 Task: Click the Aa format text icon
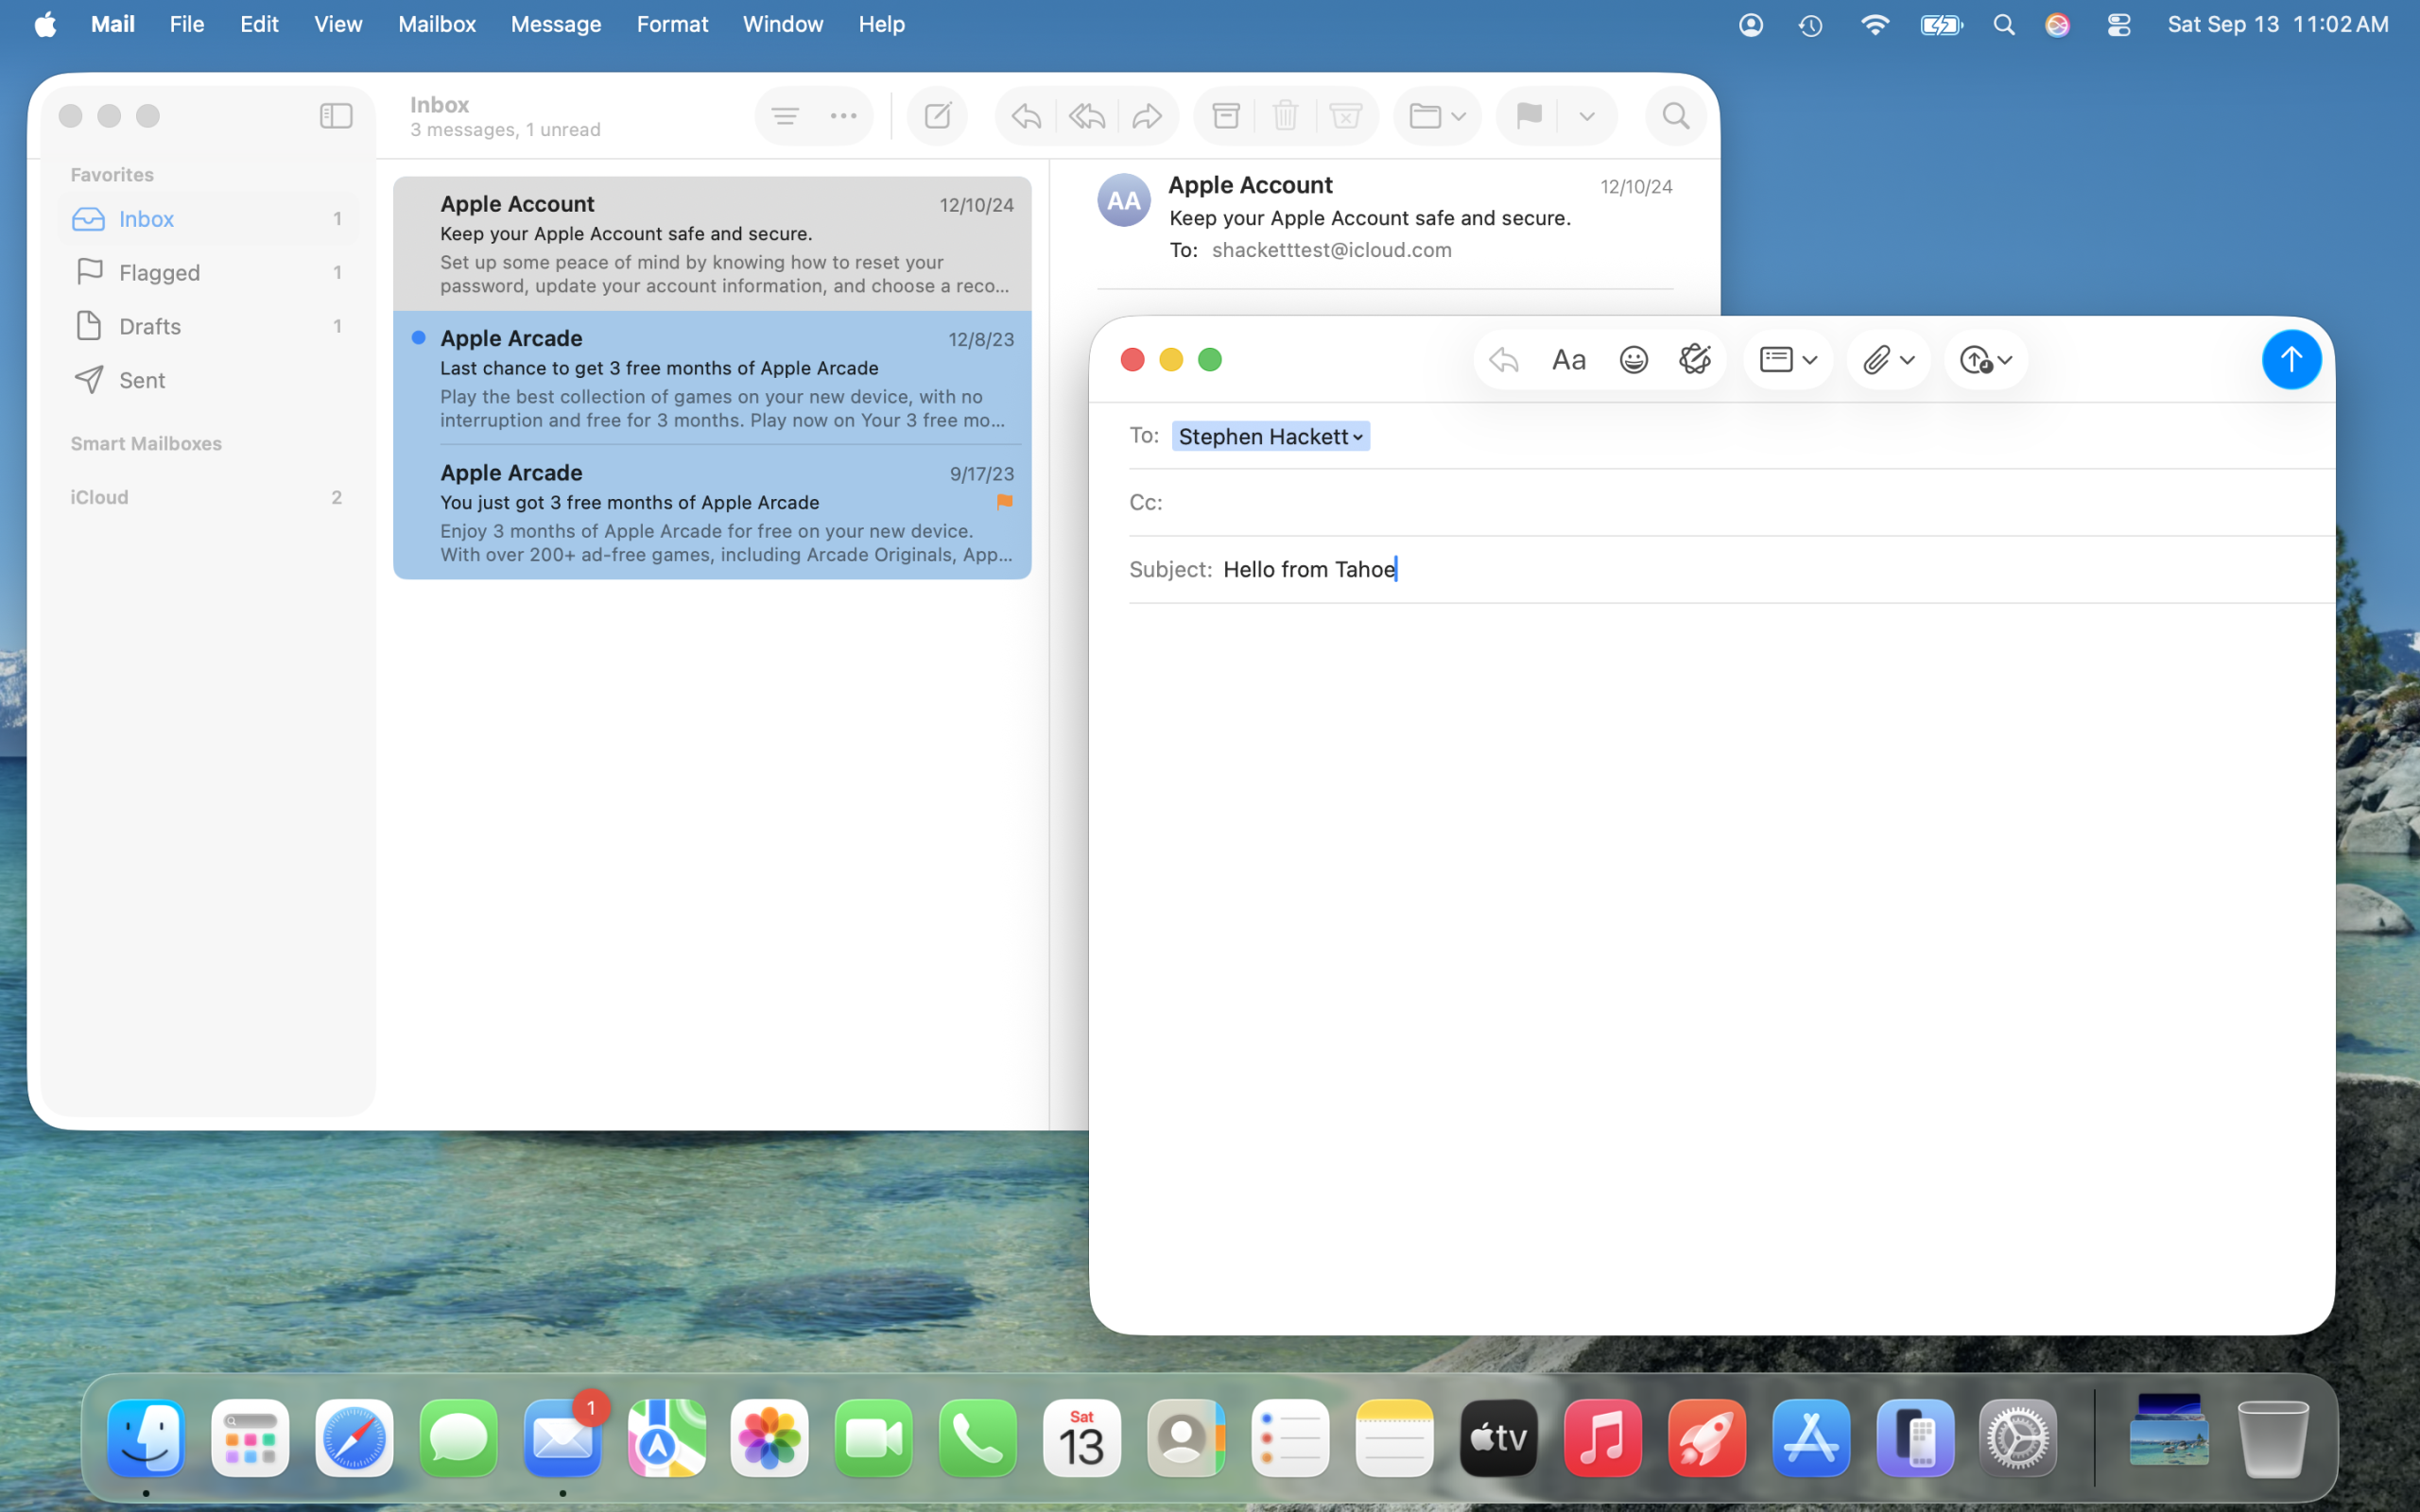(x=1568, y=359)
